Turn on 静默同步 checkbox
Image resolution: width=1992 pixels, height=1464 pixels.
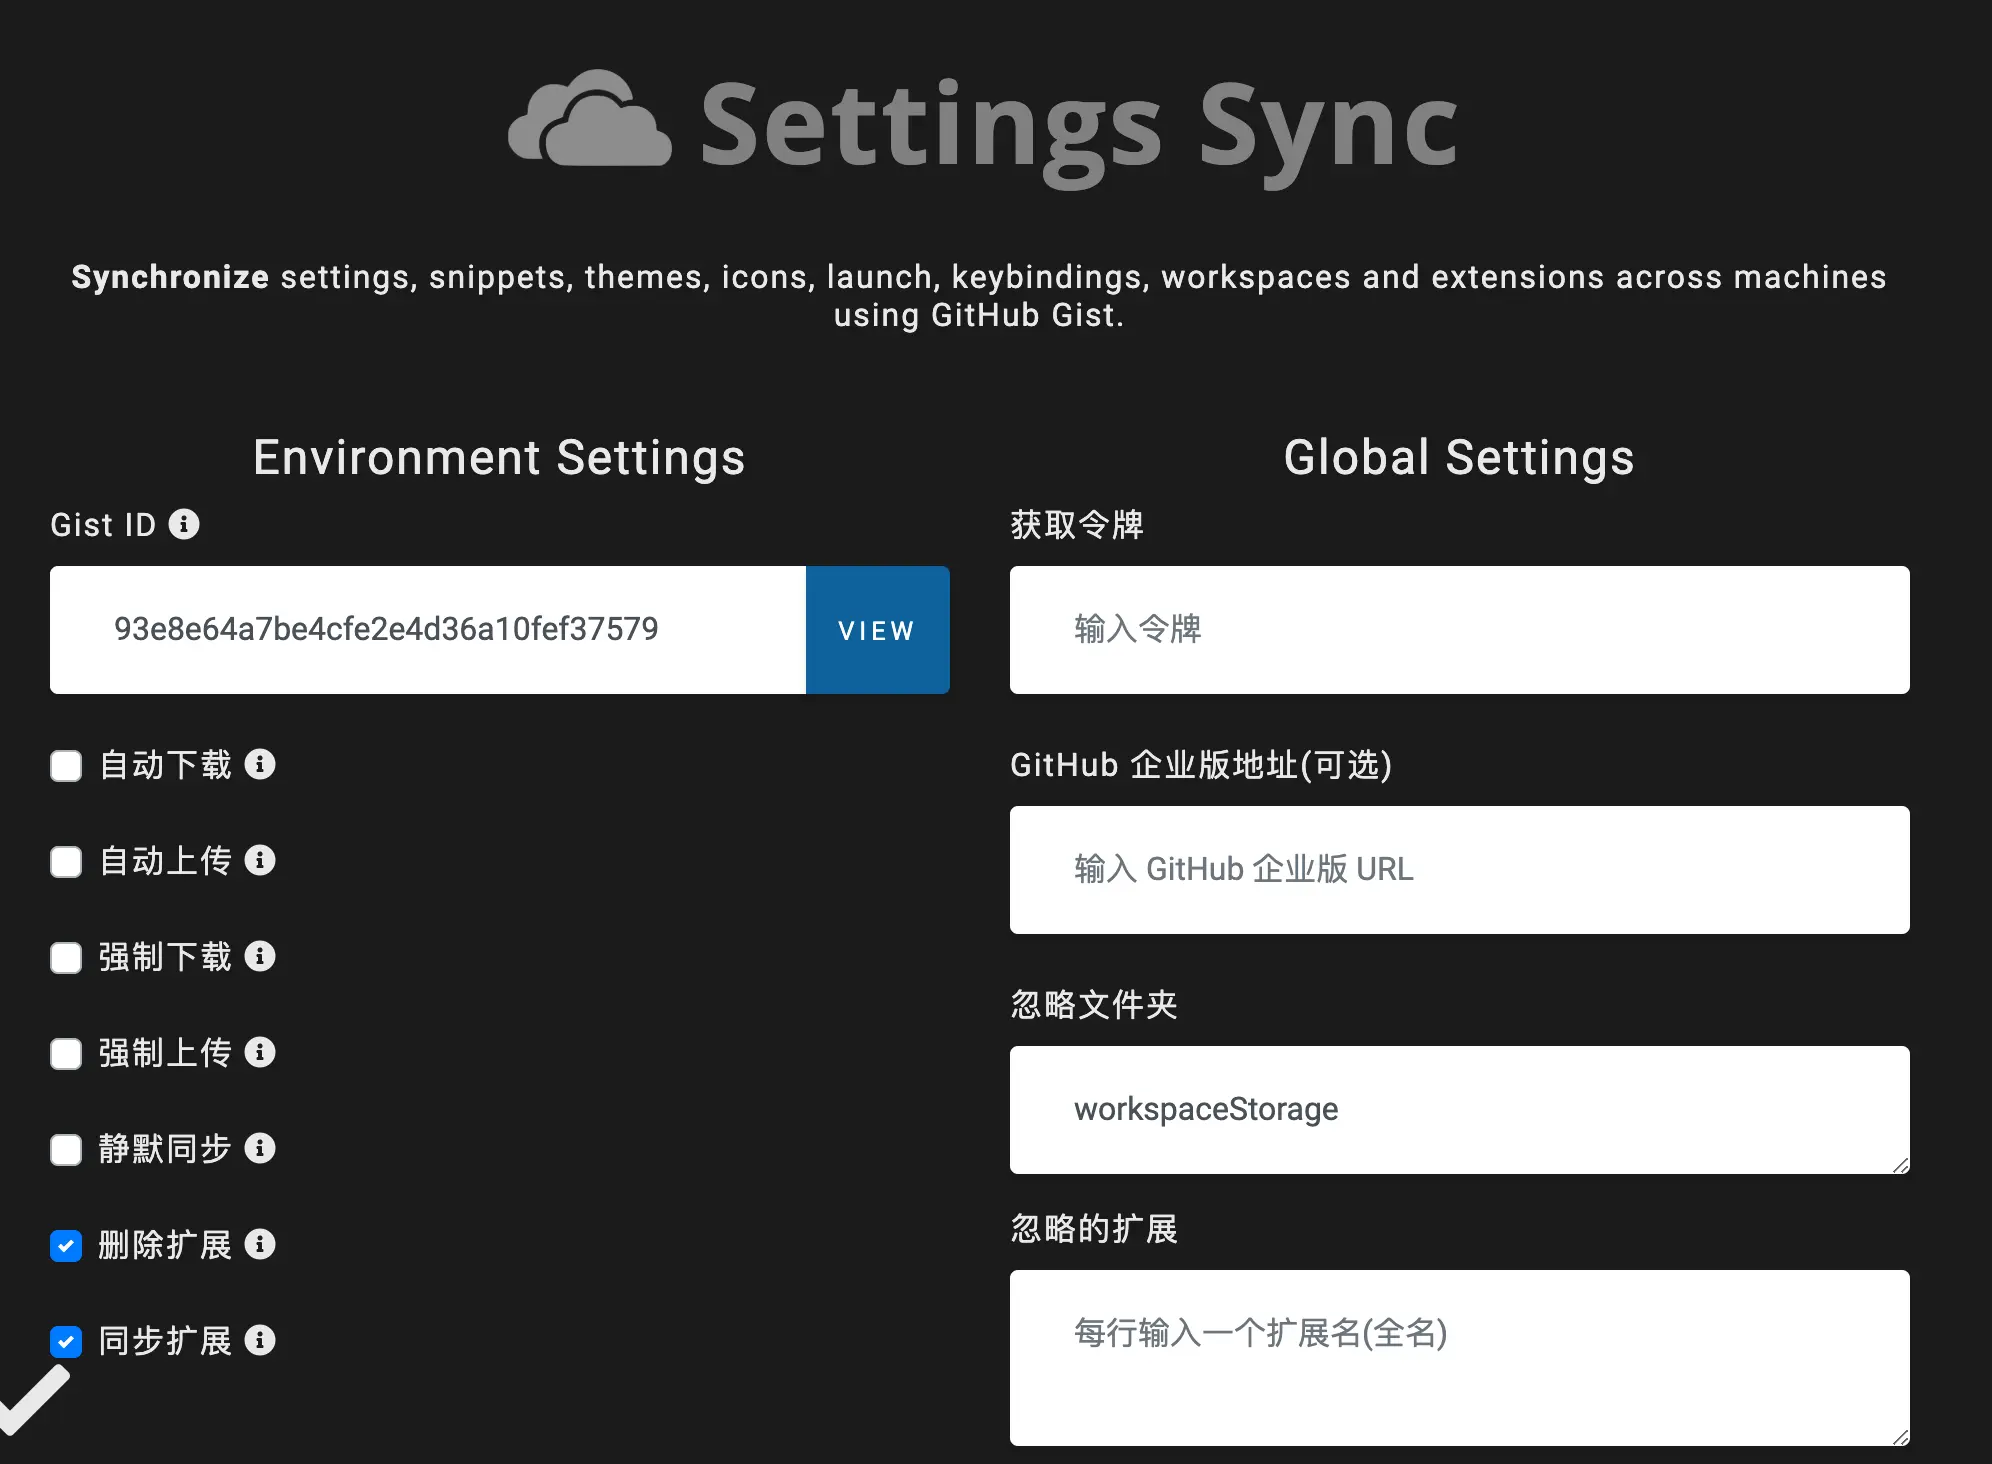pos(66,1150)
